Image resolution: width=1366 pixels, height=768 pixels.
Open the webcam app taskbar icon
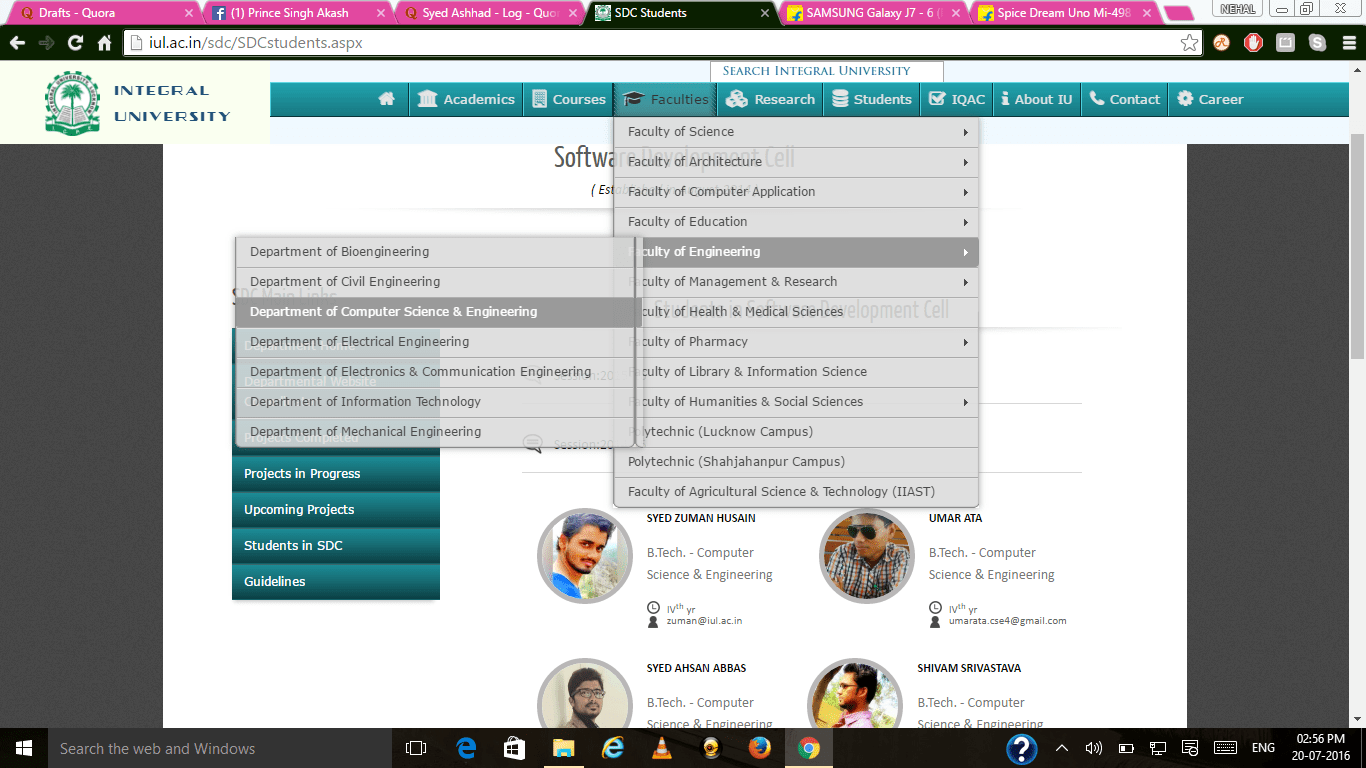click(x=711, y=748)
